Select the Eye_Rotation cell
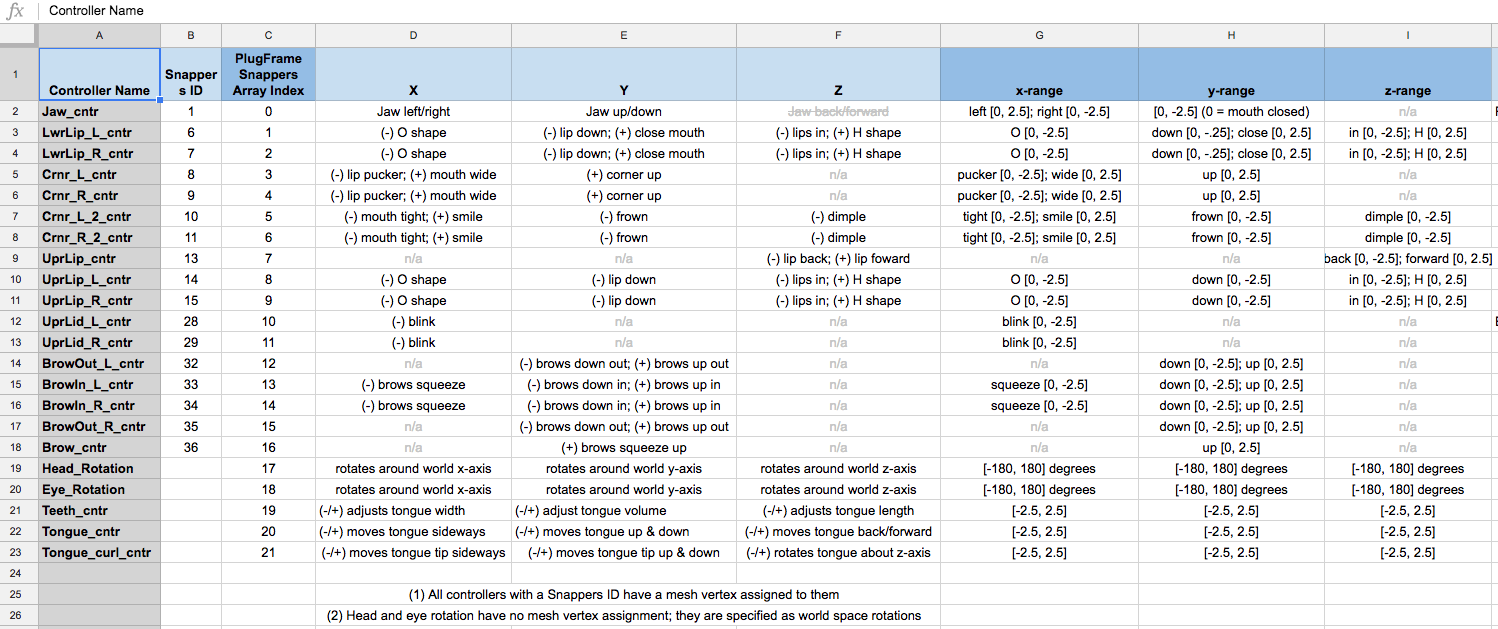 (99, 490)
